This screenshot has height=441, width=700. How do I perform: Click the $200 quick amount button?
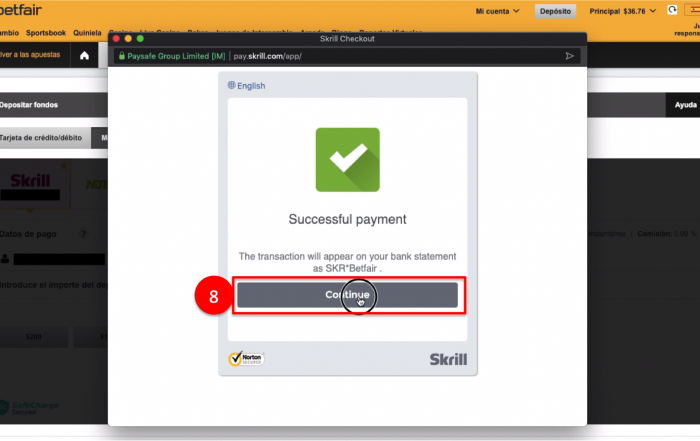pos(33,337)
